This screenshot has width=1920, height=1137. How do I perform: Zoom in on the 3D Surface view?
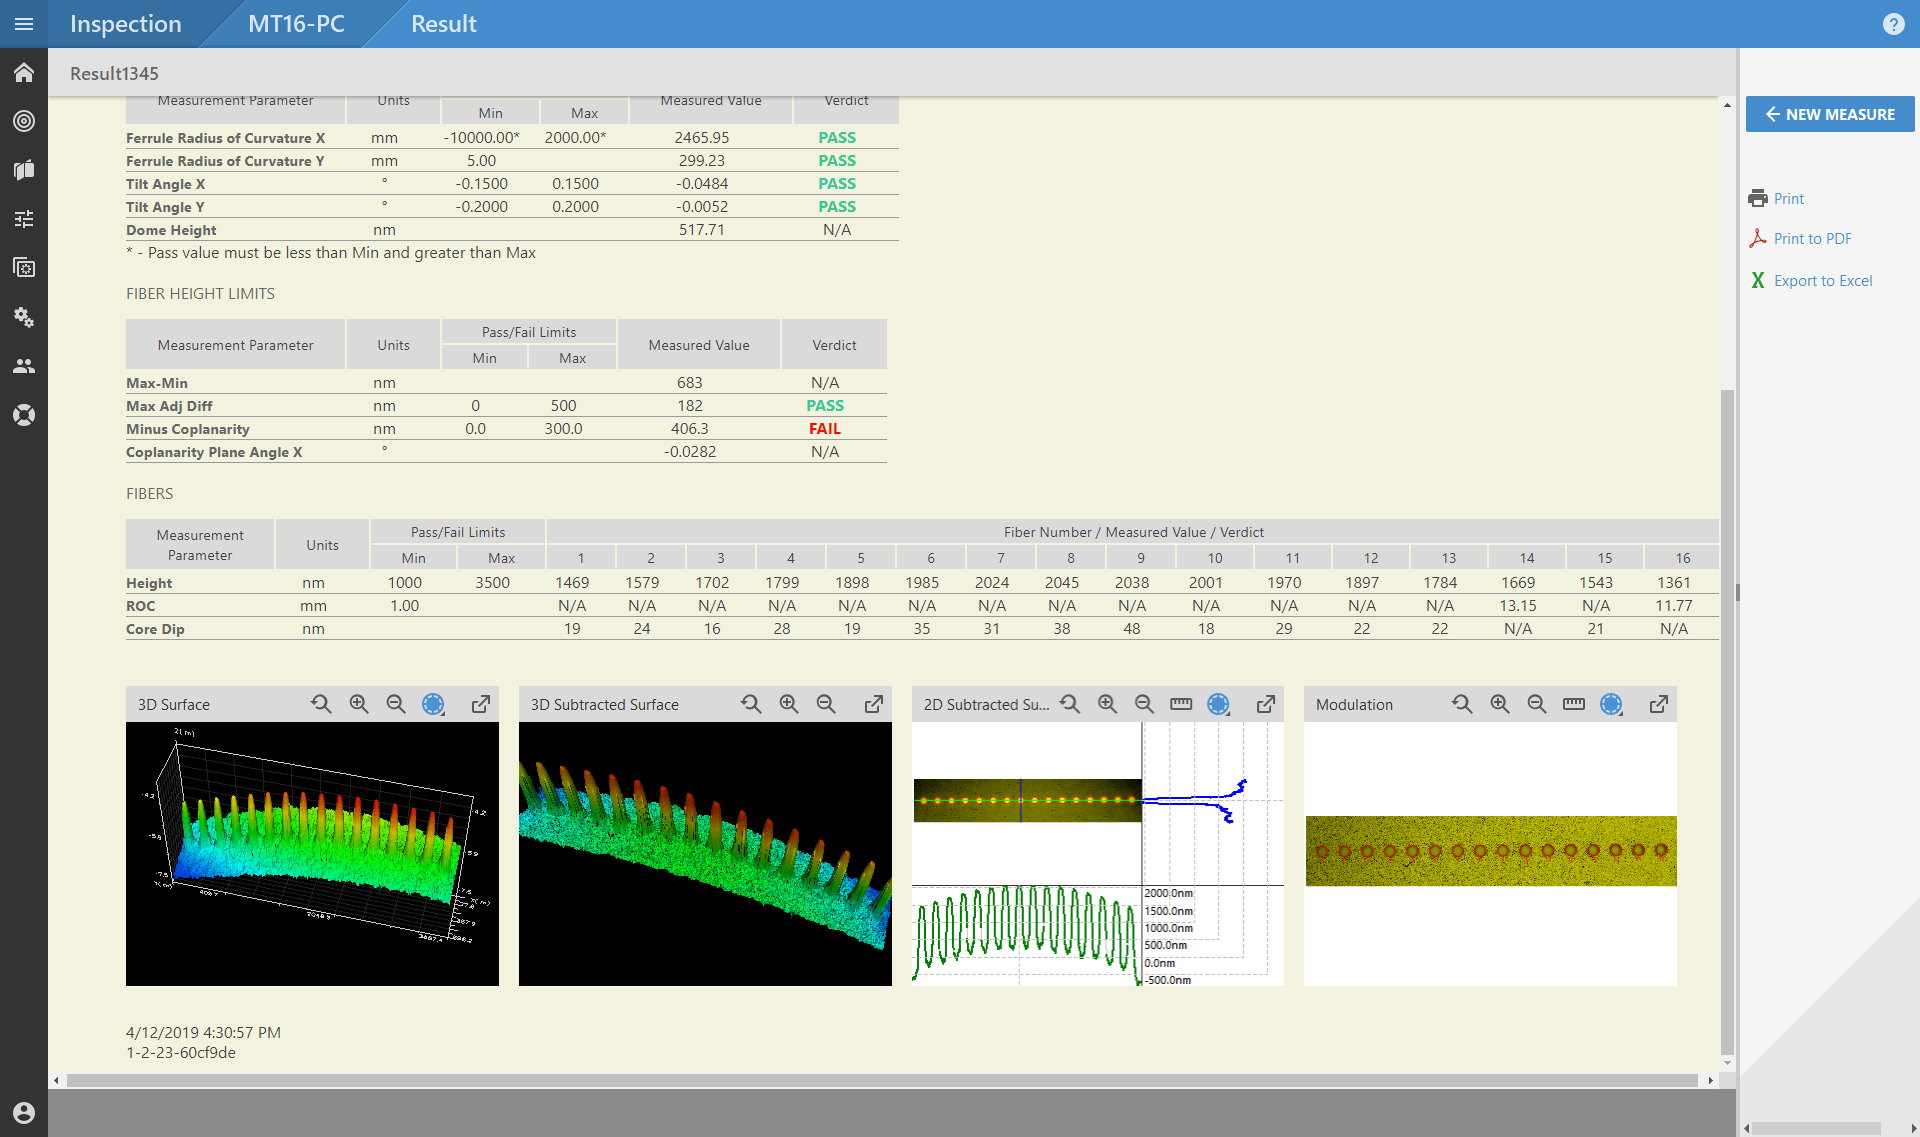pos(358,703)
